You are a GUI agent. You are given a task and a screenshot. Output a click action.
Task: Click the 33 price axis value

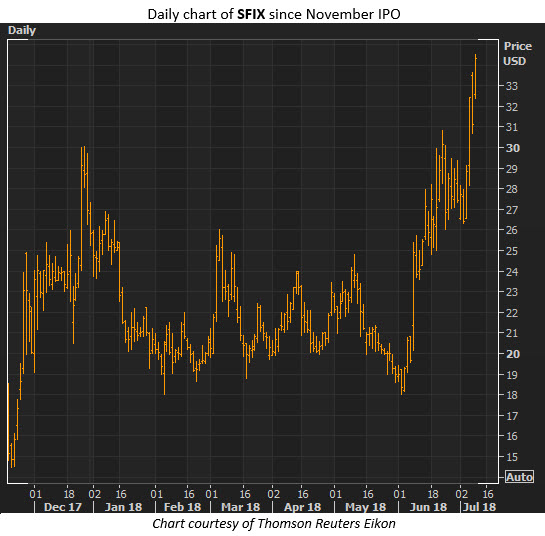[x=512, y=86]
